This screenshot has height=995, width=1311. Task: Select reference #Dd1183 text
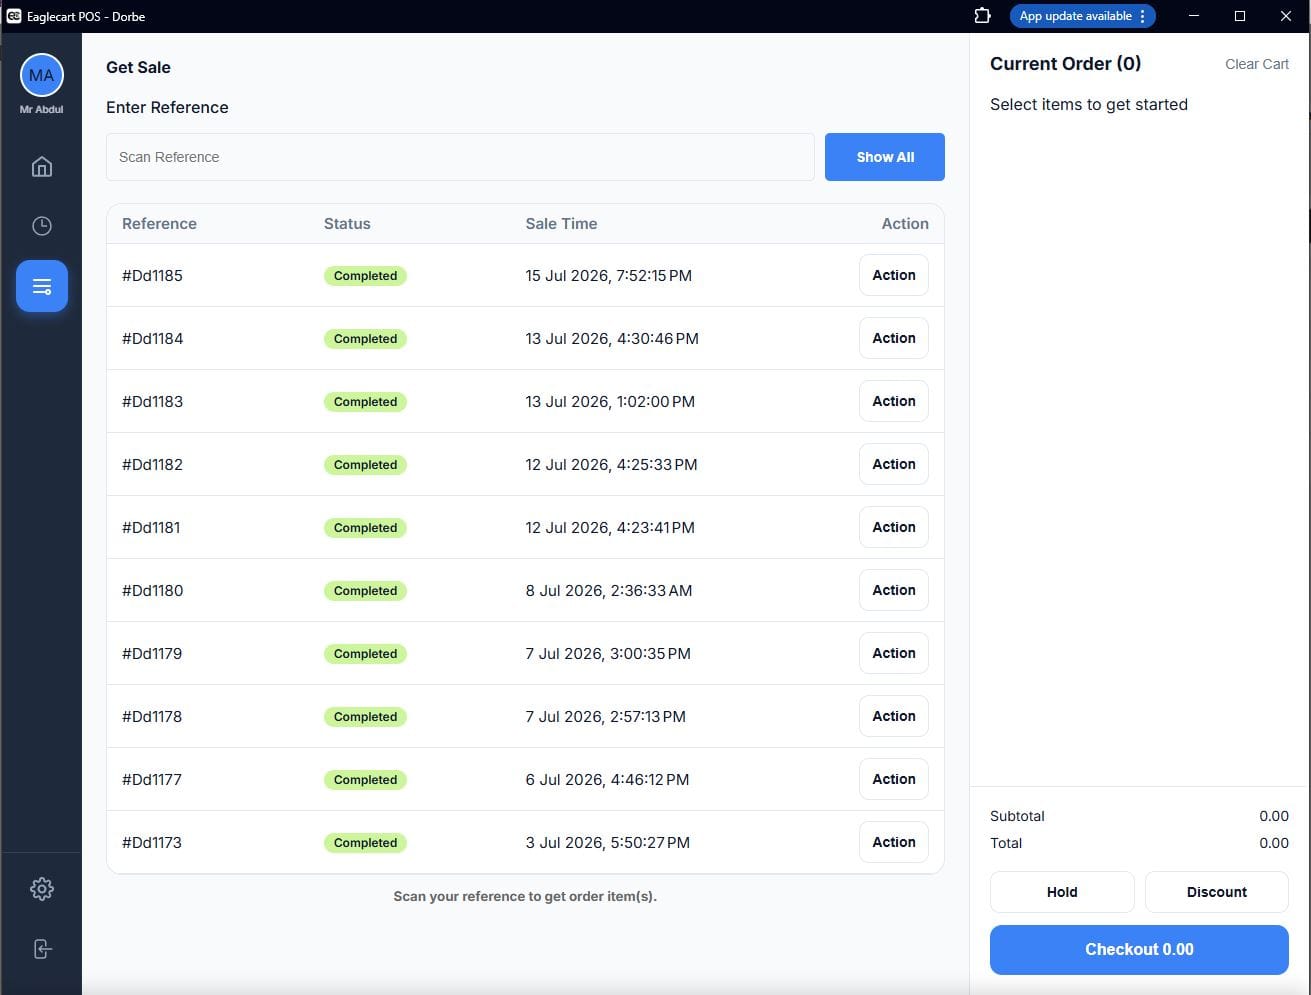click(153, 402)
